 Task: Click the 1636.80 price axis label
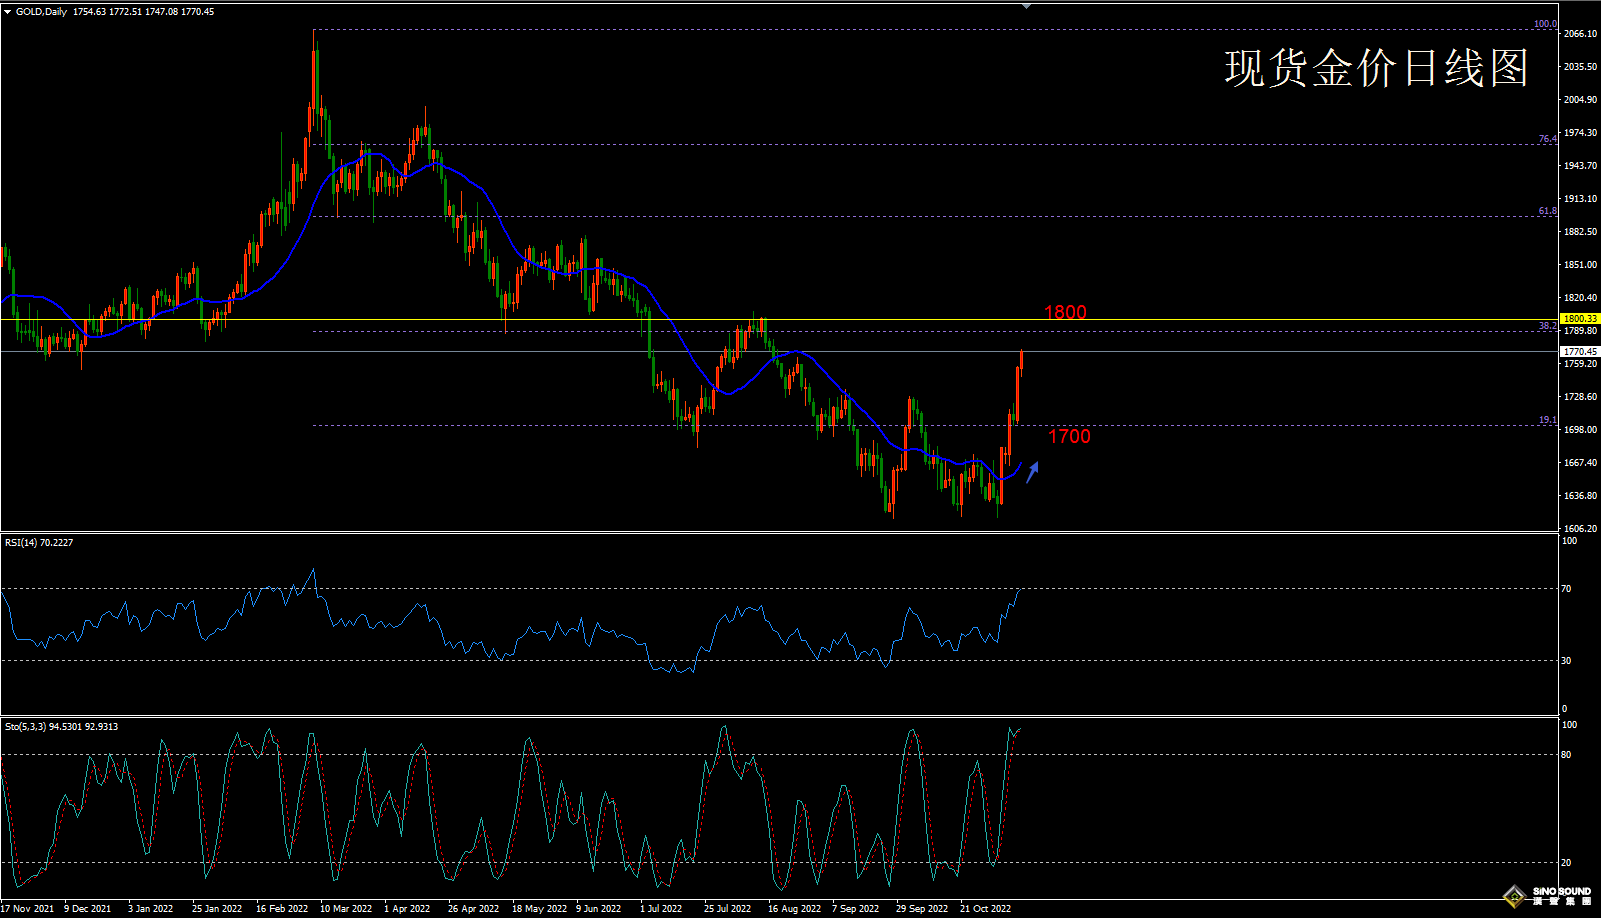(1581, 496)
